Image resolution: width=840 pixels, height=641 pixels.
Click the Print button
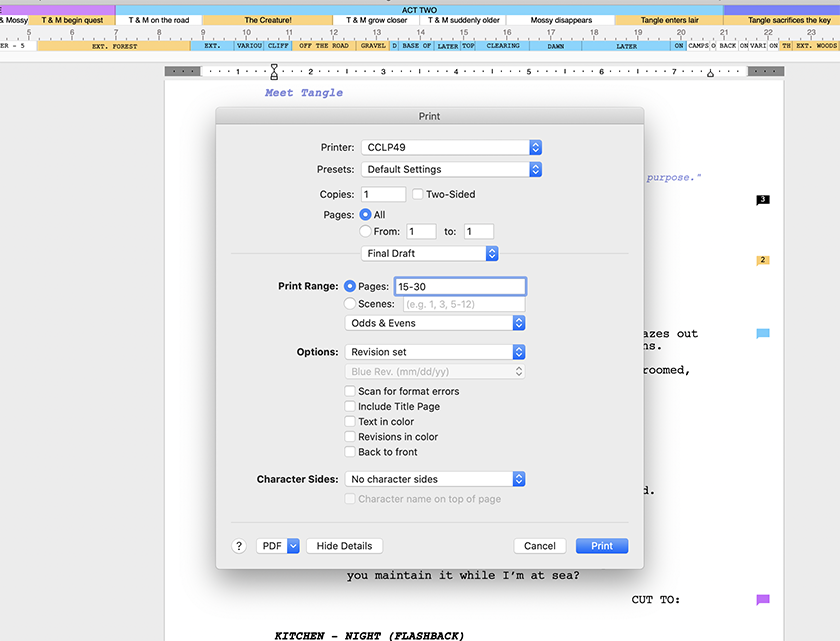(x=602, y=546)
